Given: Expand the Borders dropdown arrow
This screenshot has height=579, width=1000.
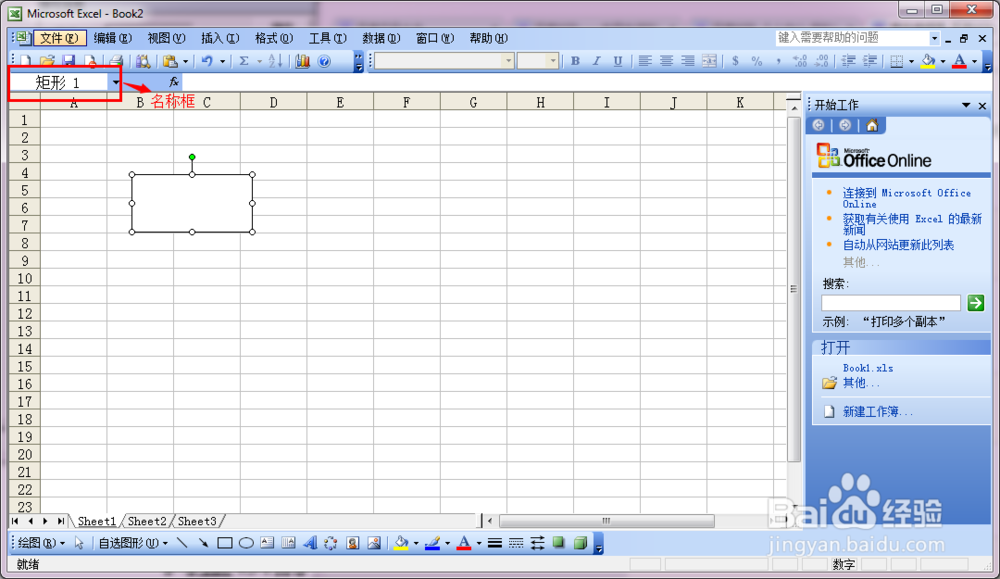Looking at the screenshot, I should coord(911,61).
